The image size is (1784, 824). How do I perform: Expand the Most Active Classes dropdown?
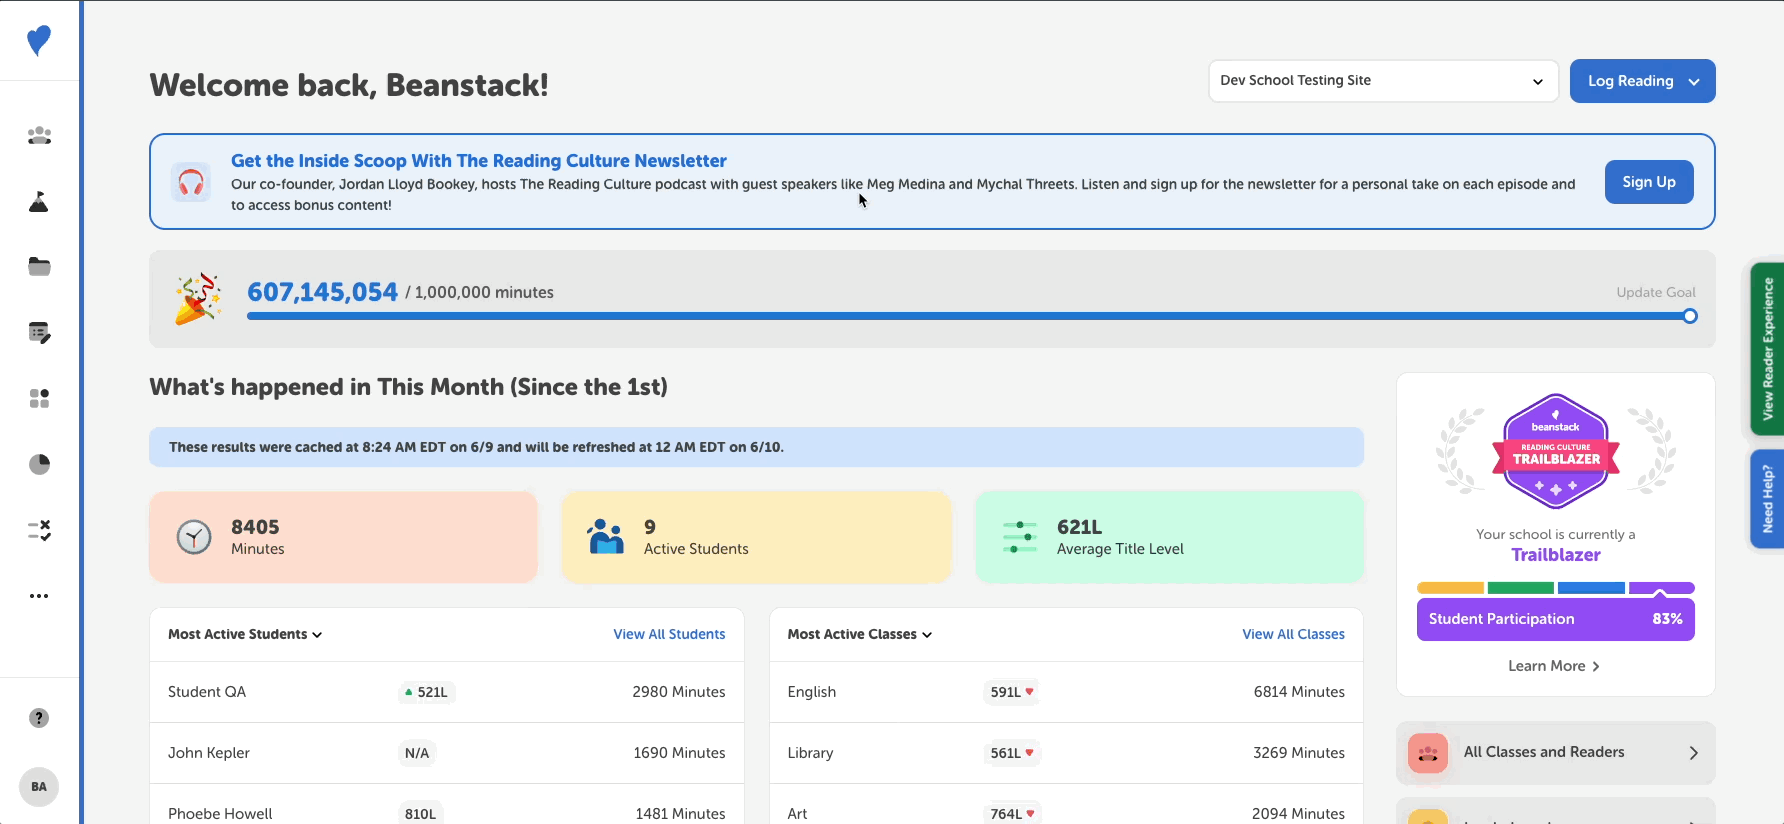coord(859,635)
